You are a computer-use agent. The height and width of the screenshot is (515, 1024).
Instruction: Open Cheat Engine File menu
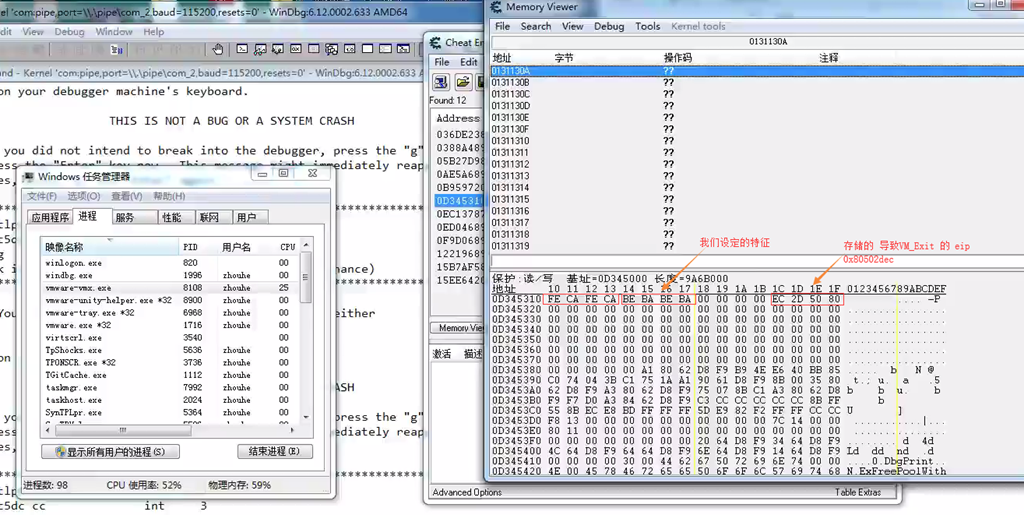tap(442, 62)
